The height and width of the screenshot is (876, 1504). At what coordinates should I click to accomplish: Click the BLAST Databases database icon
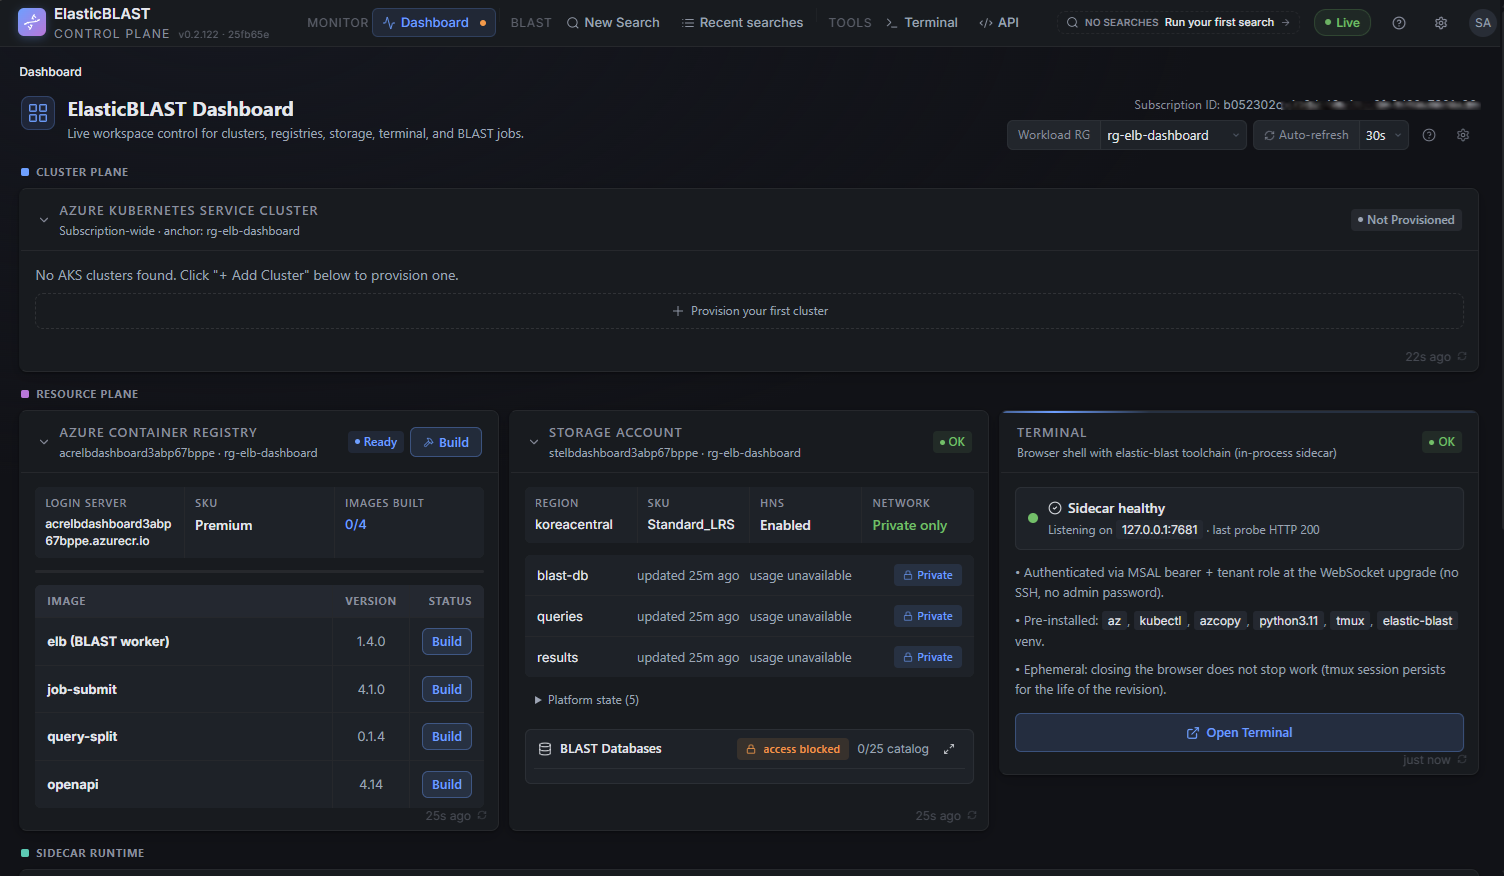[545, 749]
